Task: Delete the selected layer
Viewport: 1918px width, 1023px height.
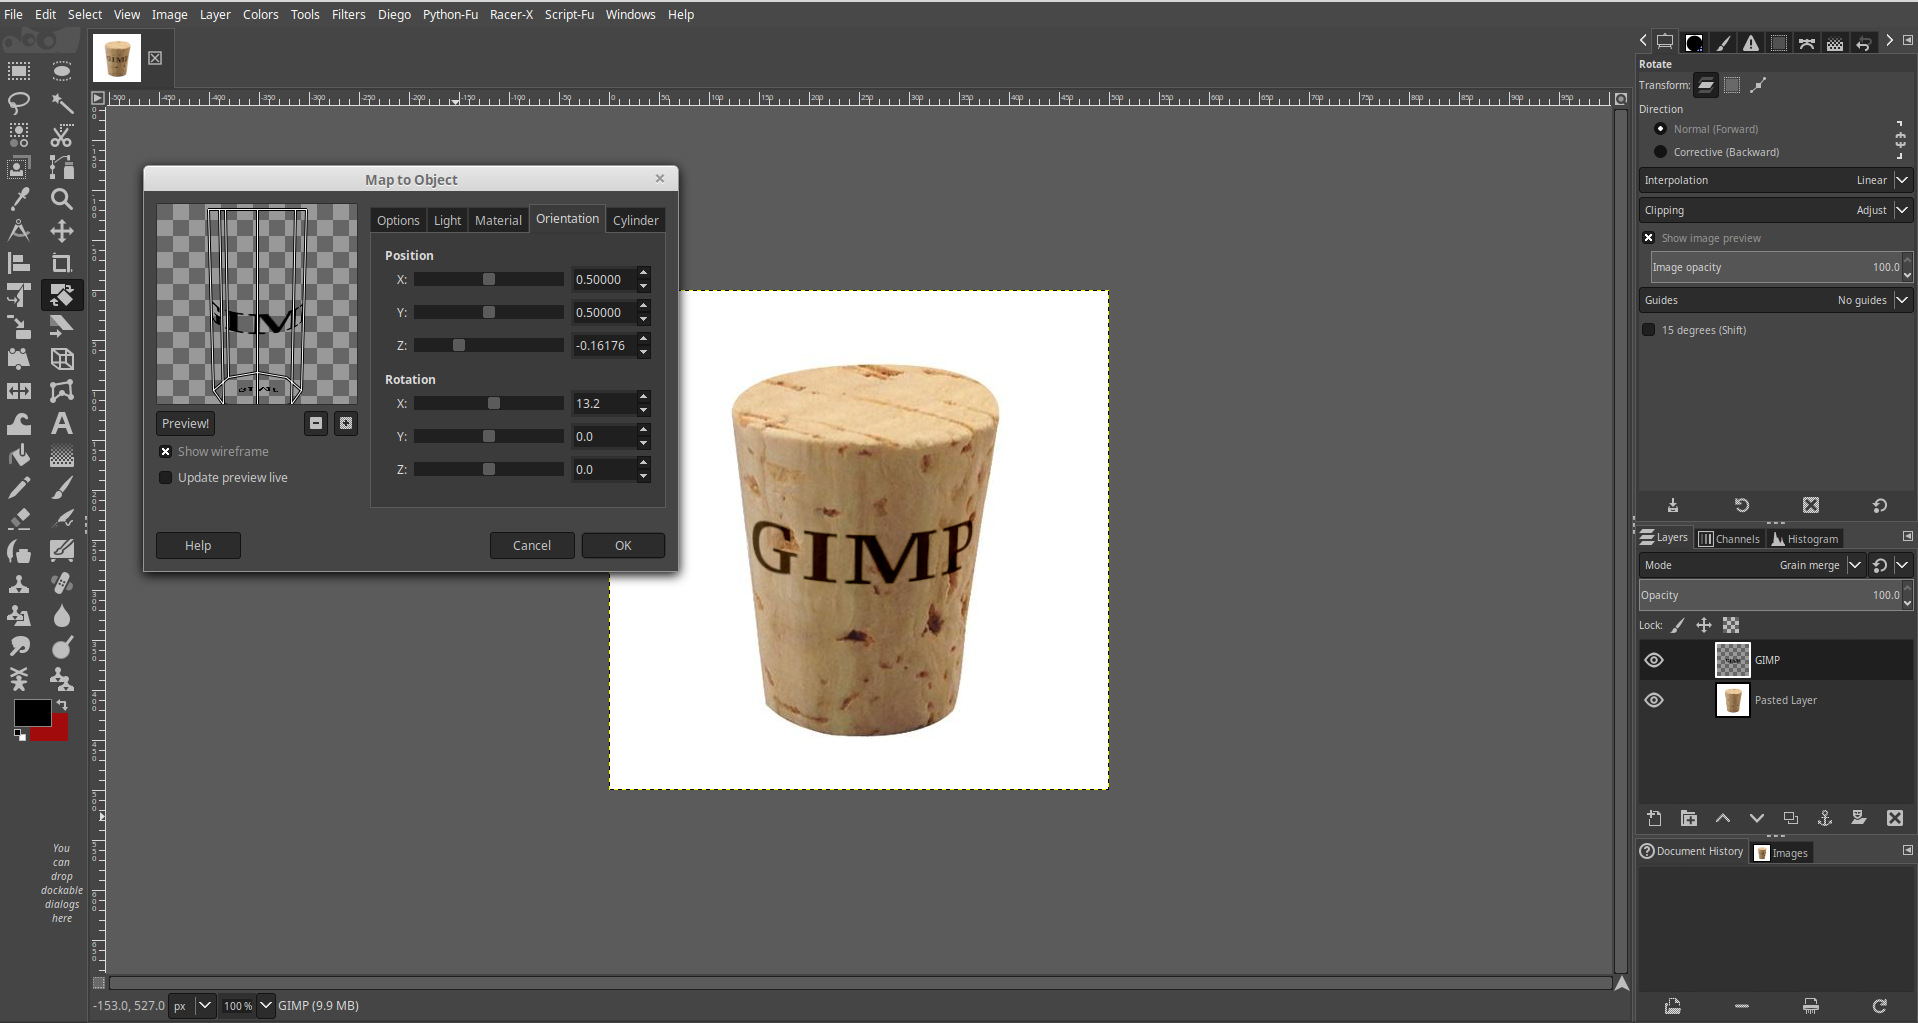Action: [1895, 818]
